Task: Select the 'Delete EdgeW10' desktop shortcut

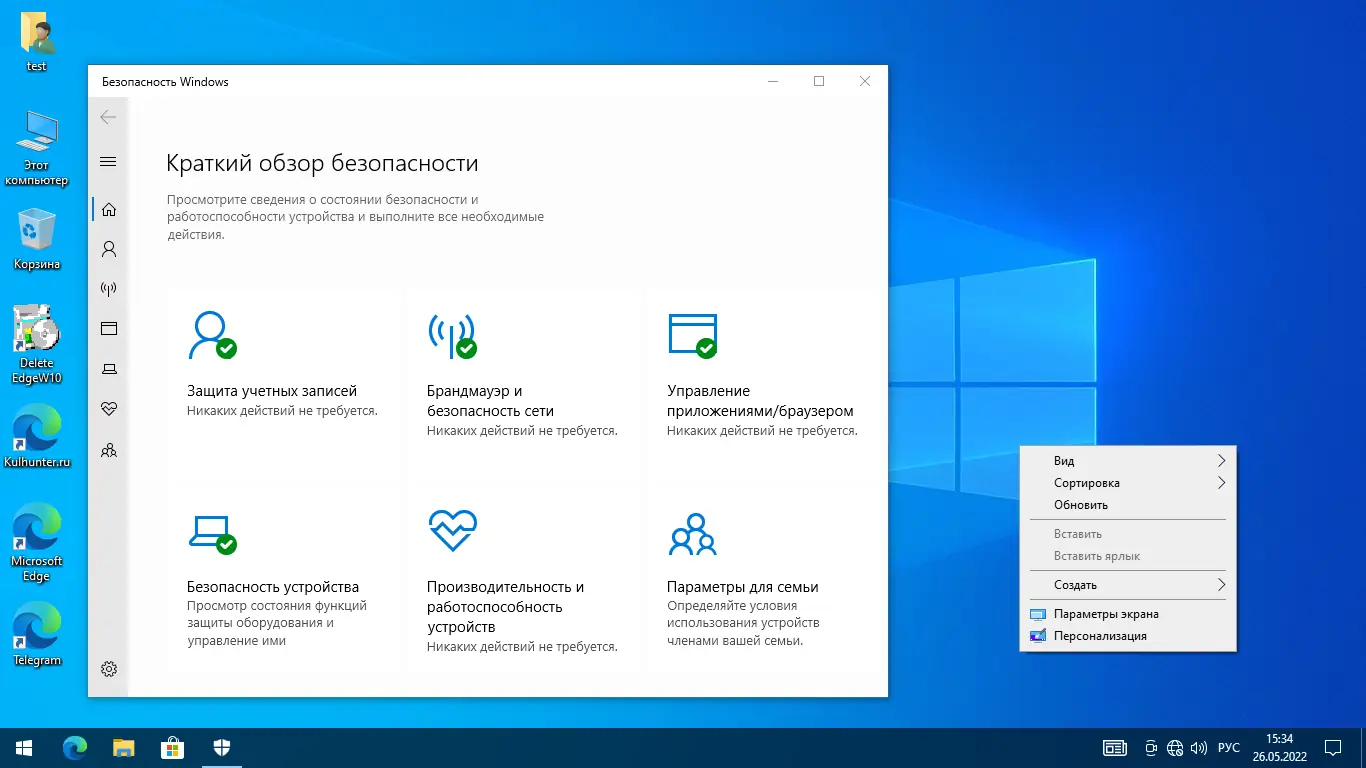Action: click(37, 344)
